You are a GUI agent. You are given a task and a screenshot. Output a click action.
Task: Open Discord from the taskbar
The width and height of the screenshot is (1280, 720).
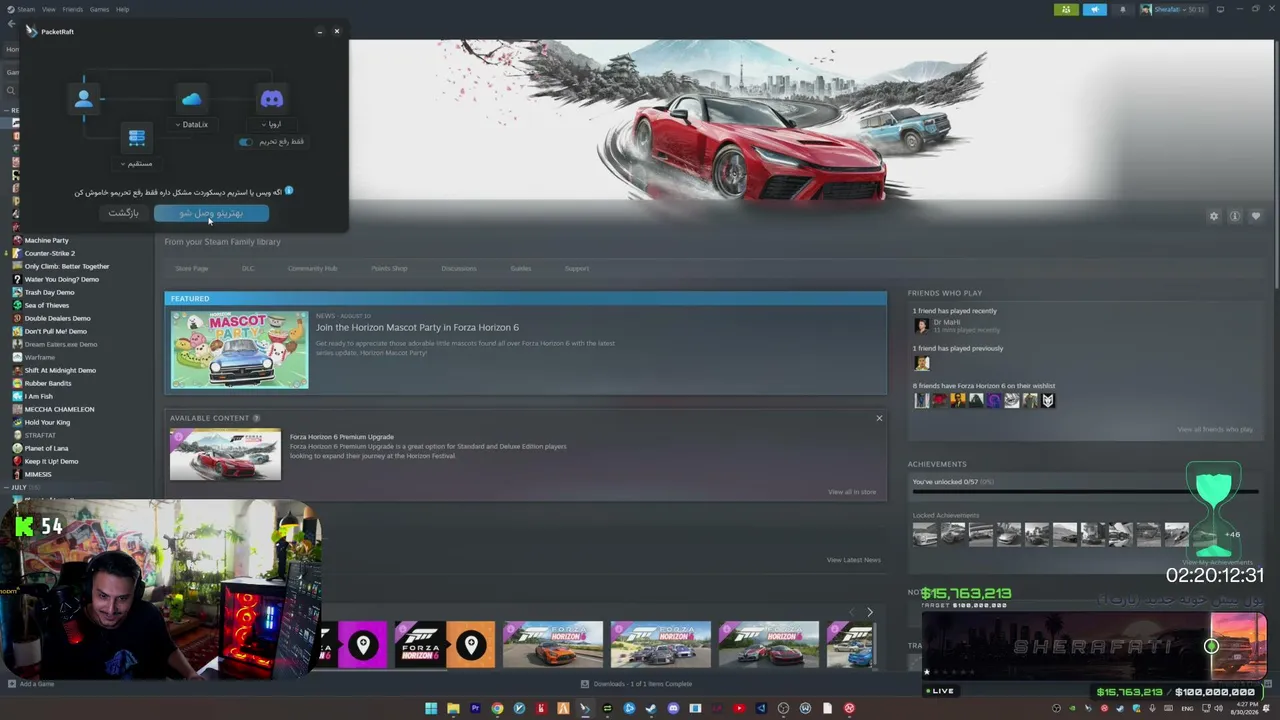click(673, 708)
